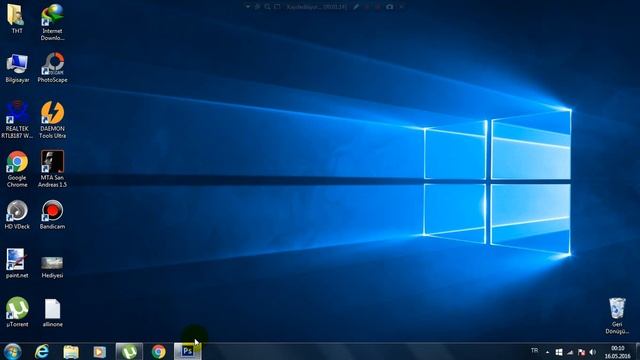Select the REALTEK RTL8187 shortcut

(x=17, y=120)
